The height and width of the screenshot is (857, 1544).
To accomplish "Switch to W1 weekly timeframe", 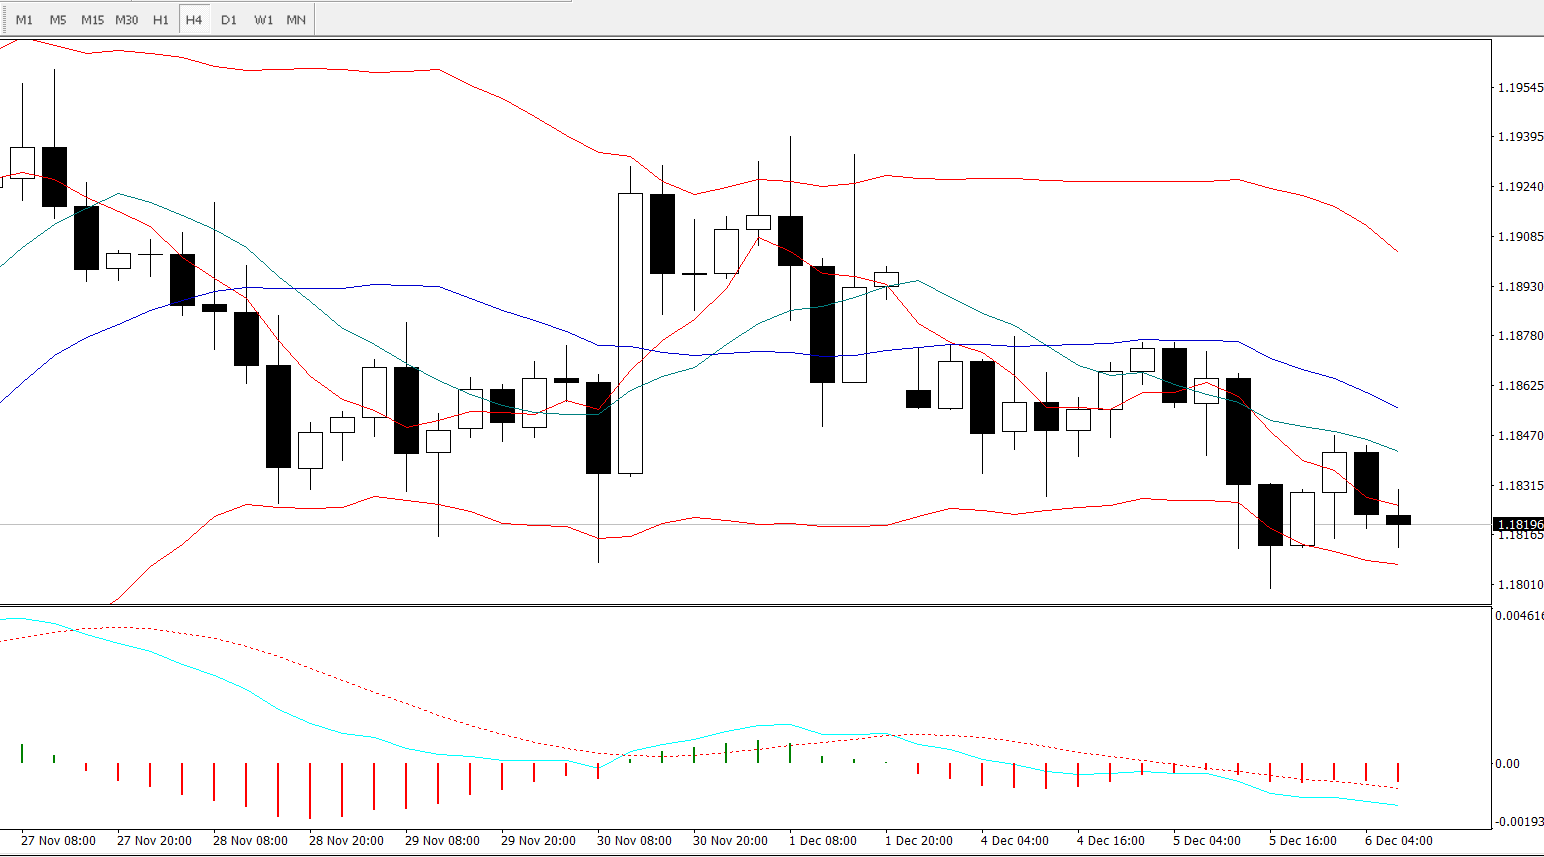I will coord(263,20).
